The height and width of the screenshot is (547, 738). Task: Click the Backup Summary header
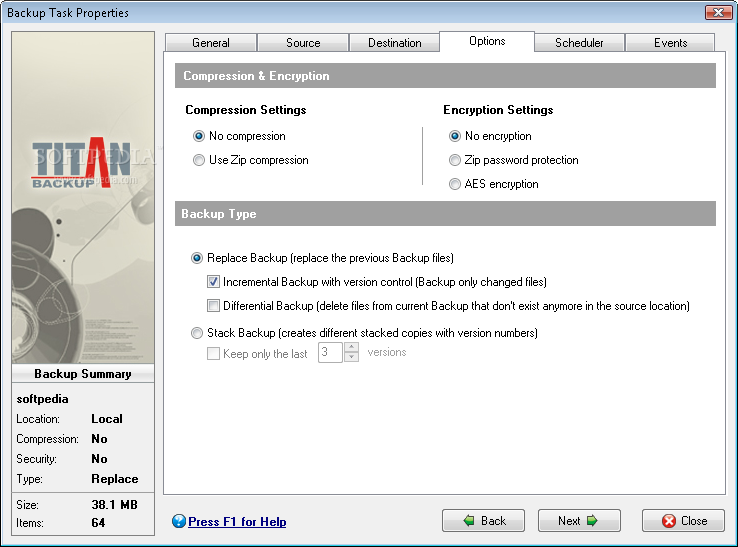pos(83,374)
